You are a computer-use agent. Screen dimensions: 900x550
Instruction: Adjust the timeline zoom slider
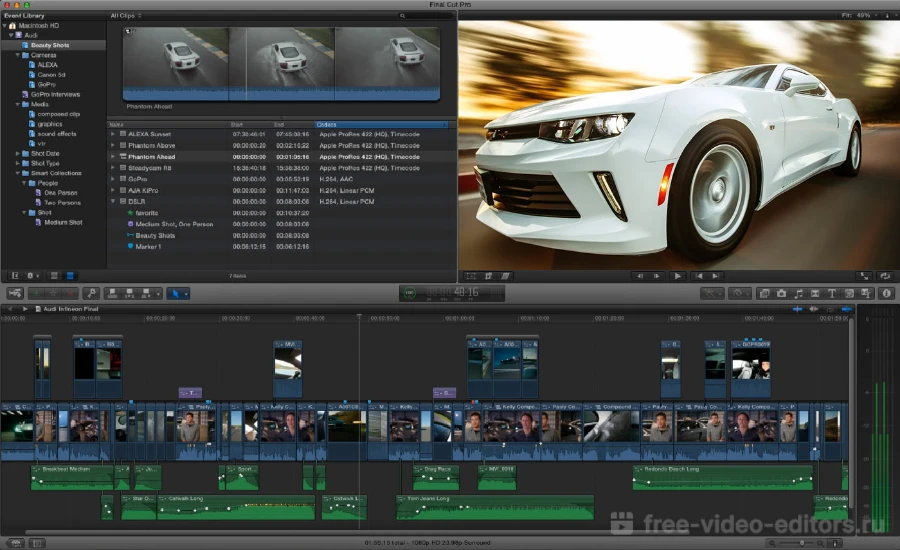pyautogui.click(x=801, y=543)
